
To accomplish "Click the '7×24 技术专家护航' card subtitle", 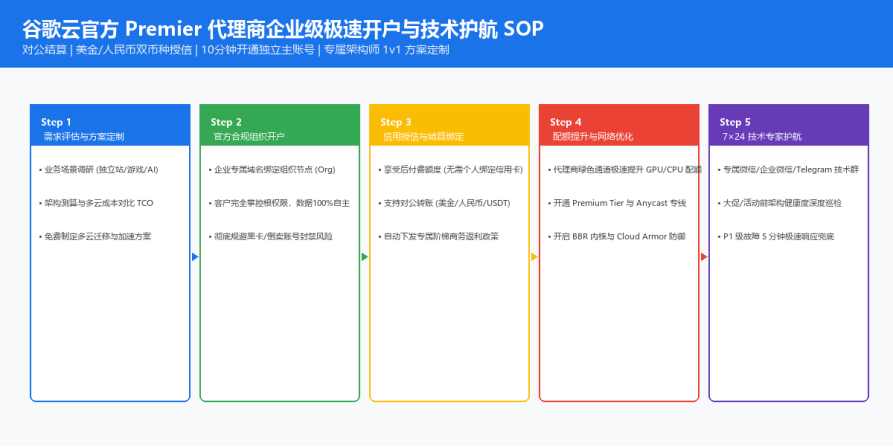I will [762, 137].
